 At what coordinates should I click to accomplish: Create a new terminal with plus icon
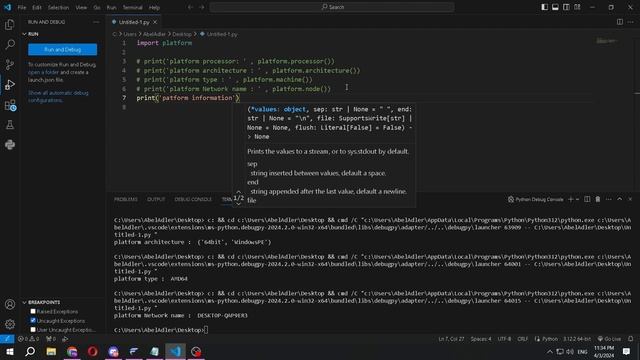[x=571, y=199]
